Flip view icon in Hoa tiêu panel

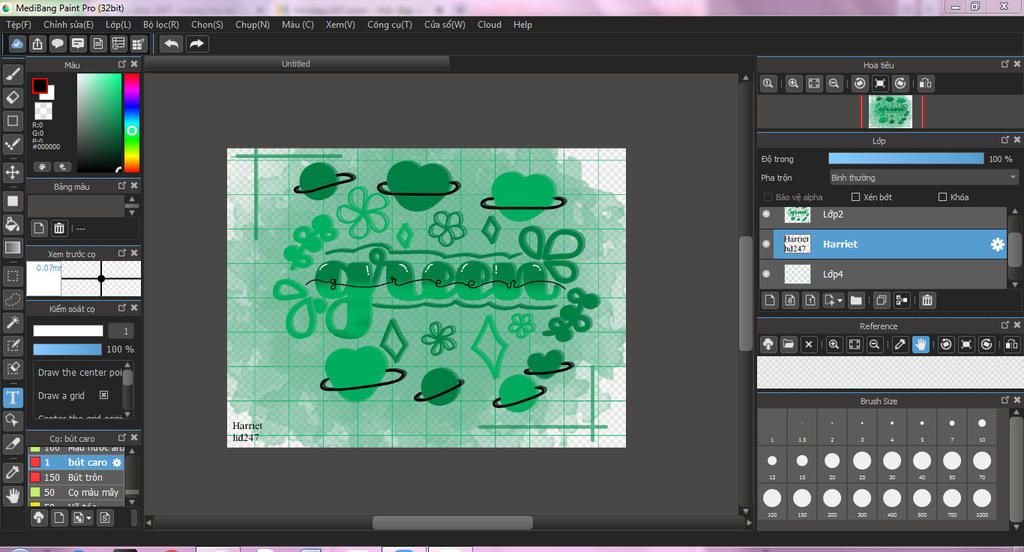click(925, 84)
